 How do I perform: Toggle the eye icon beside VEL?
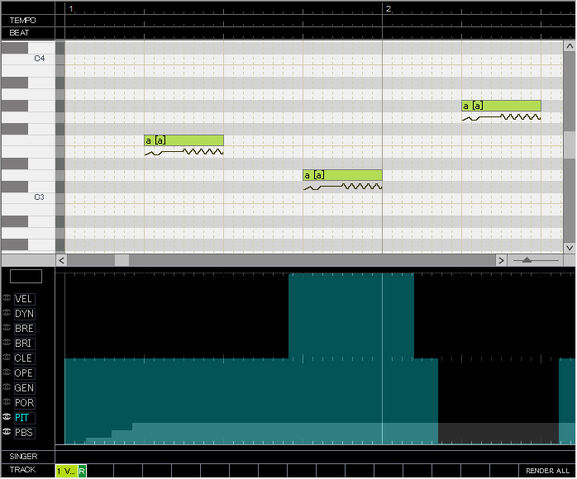[7, 298]
